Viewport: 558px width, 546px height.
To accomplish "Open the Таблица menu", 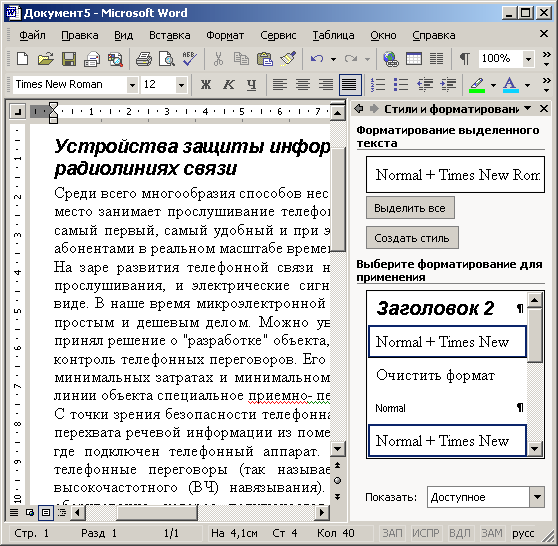I will click(x=333, y=35).
